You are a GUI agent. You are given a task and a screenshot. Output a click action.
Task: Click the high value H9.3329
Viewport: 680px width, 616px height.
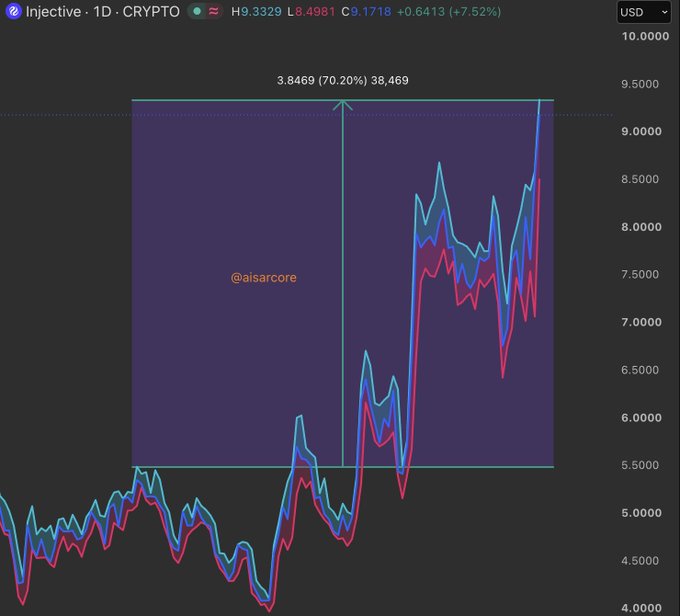pos(256,12)
